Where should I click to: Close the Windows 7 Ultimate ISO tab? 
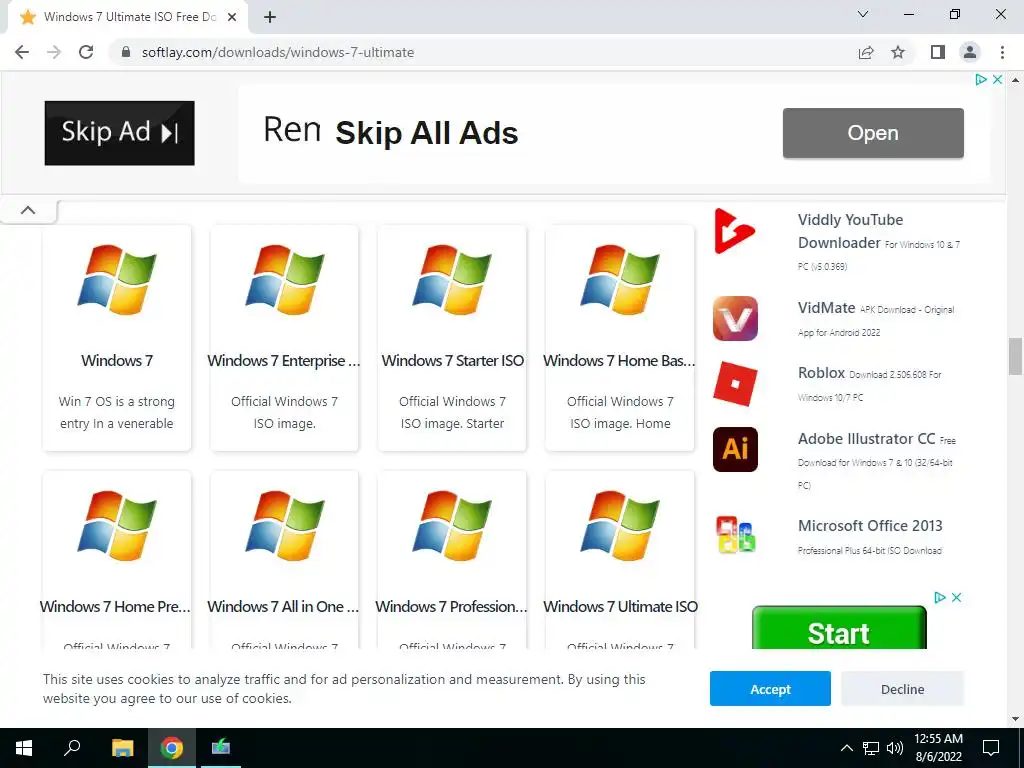232,17
